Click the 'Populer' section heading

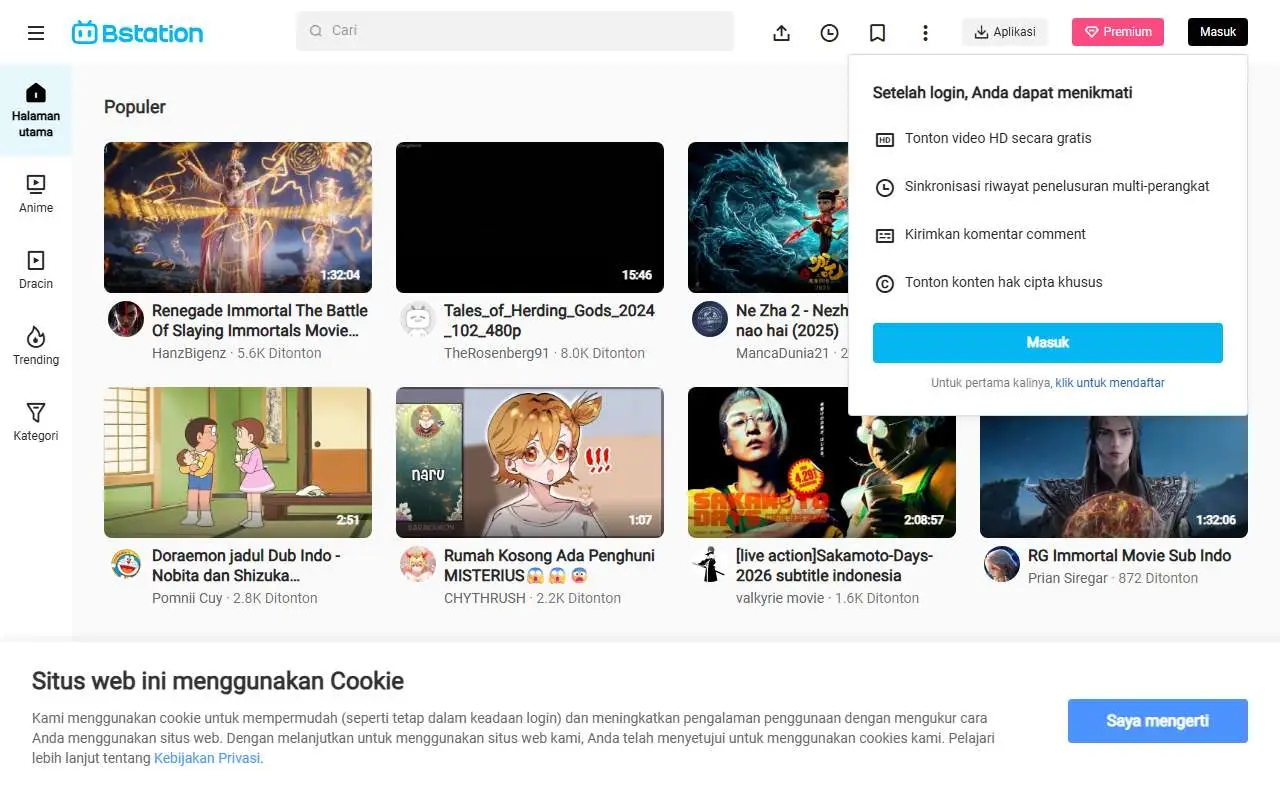tap(135, 107)
